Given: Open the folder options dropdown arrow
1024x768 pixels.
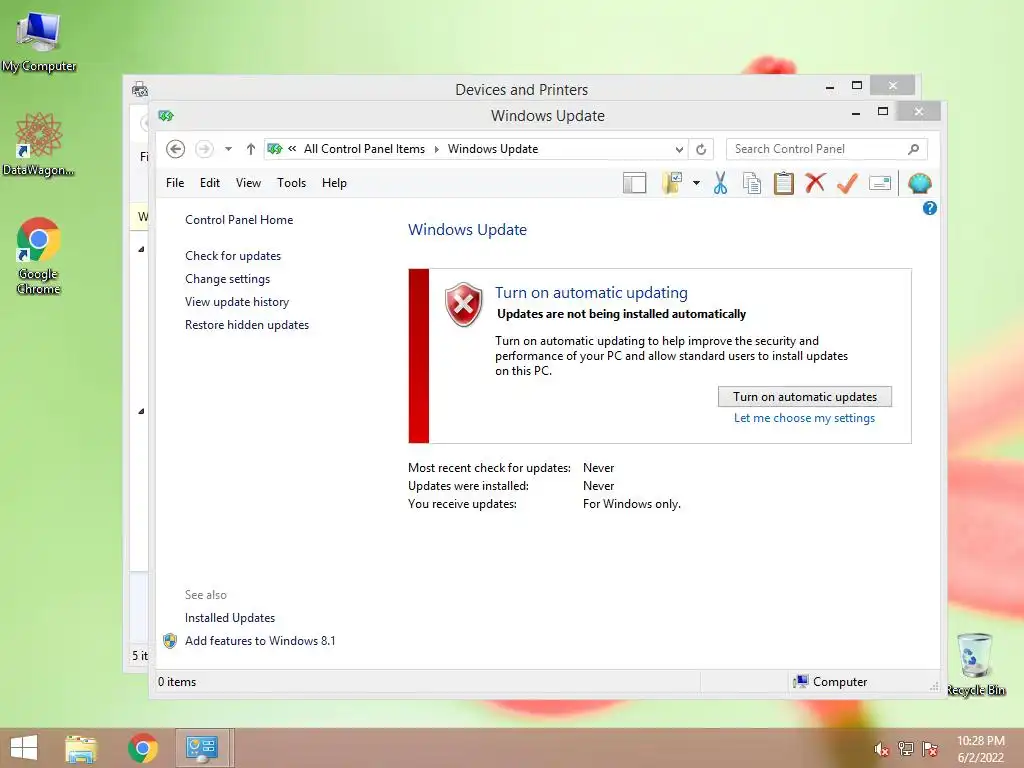Looking at the screenshot, I should point(697,184).
